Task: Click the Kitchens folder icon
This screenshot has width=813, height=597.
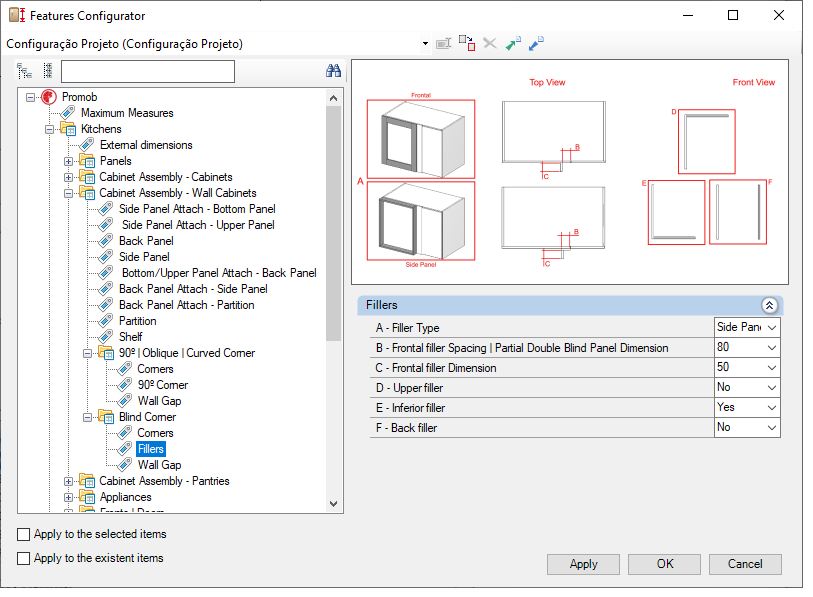Action: (68, 129)
